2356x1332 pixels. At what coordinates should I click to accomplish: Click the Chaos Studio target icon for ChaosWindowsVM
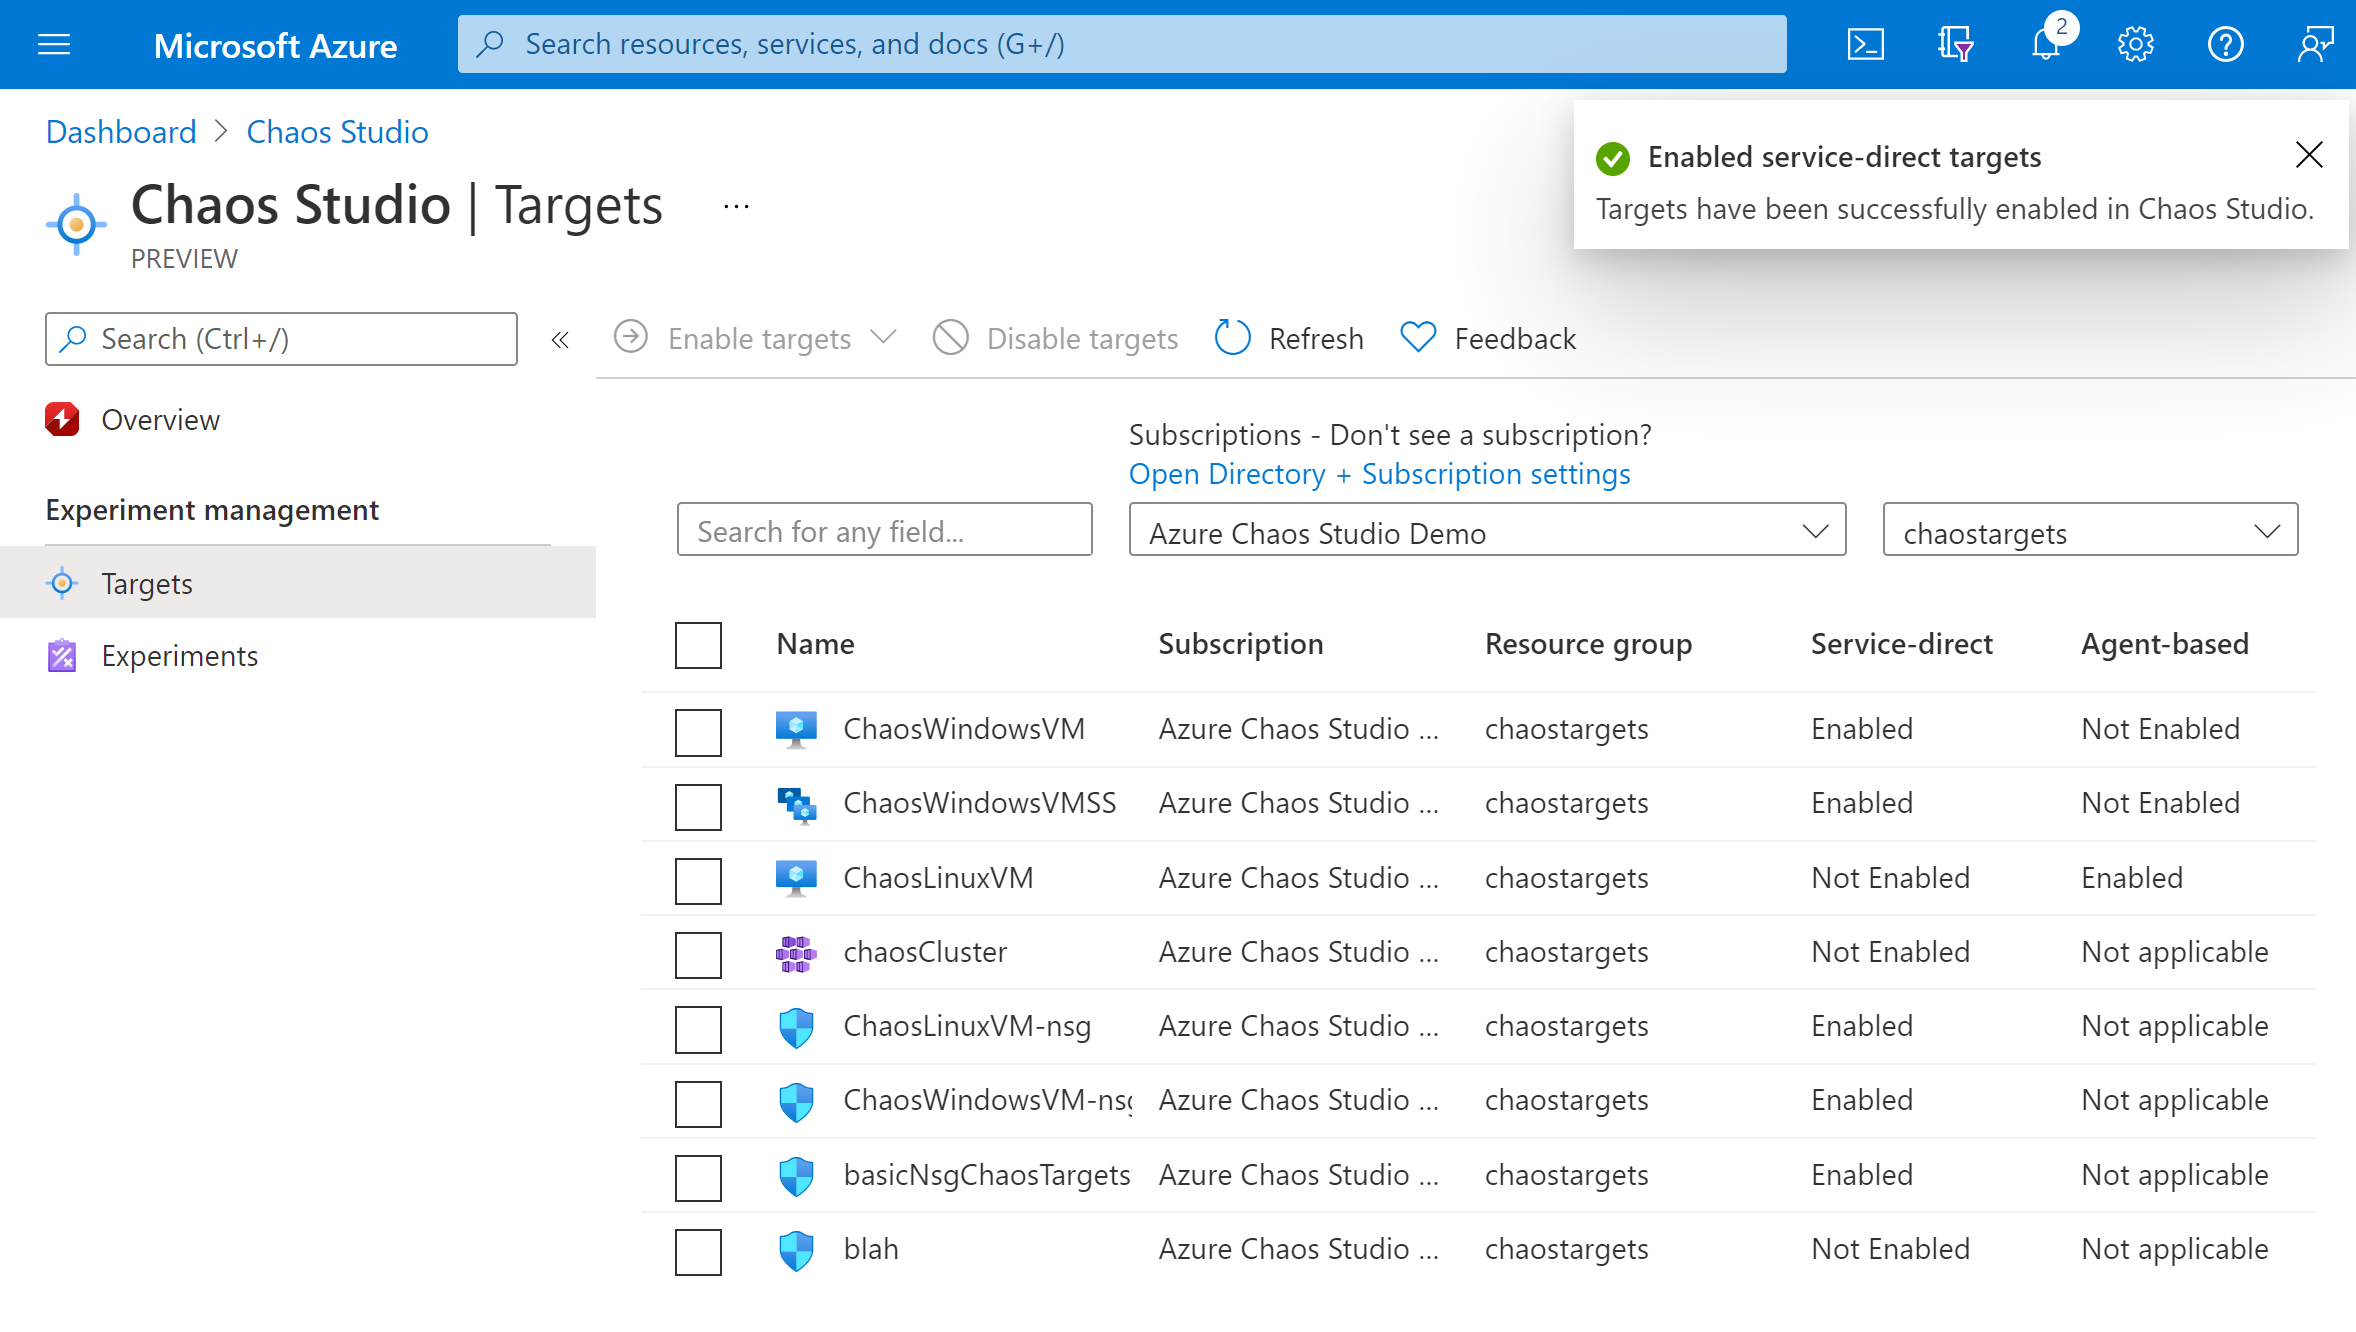pos(798,728)
